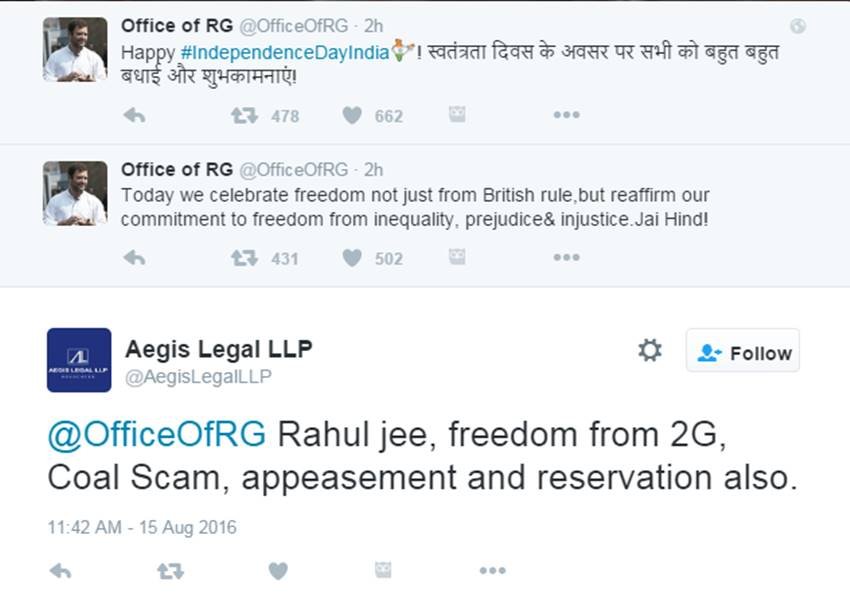Viewport: 850px width, 601px height.
Task: Open more options on the second tweet
Action: [567, 259]
